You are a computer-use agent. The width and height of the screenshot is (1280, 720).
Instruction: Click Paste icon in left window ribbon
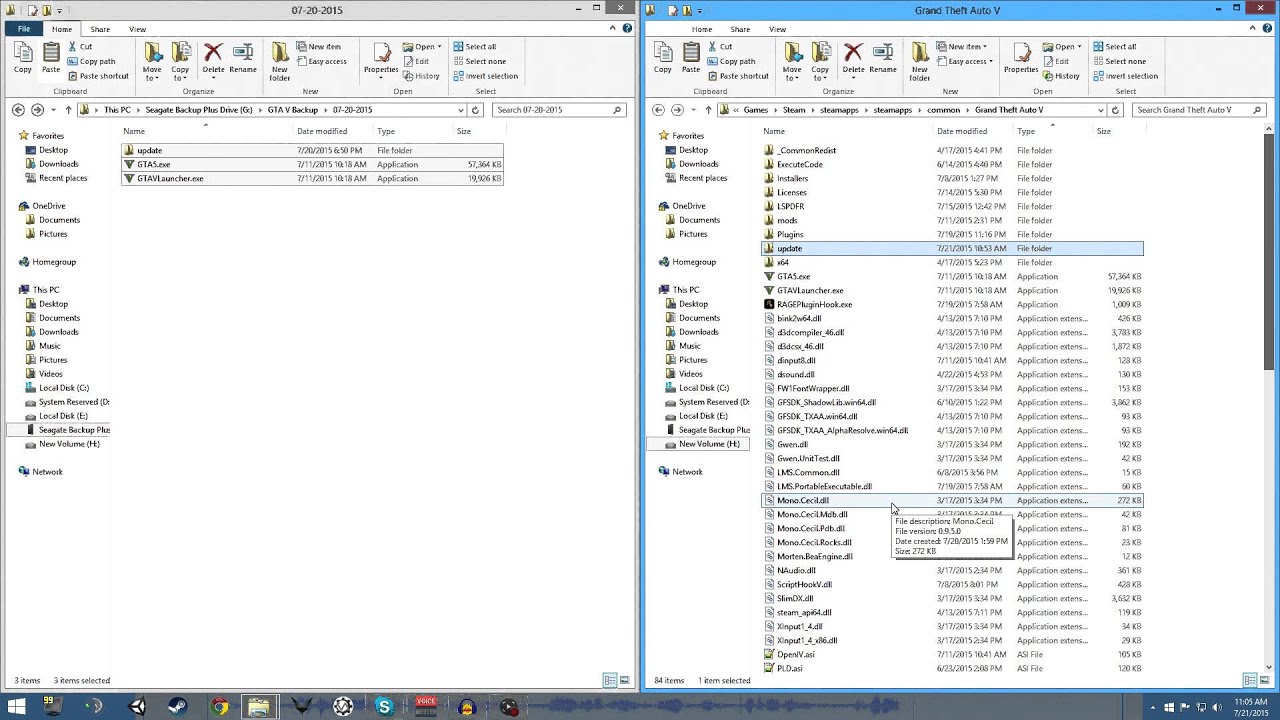coord(51,58)
